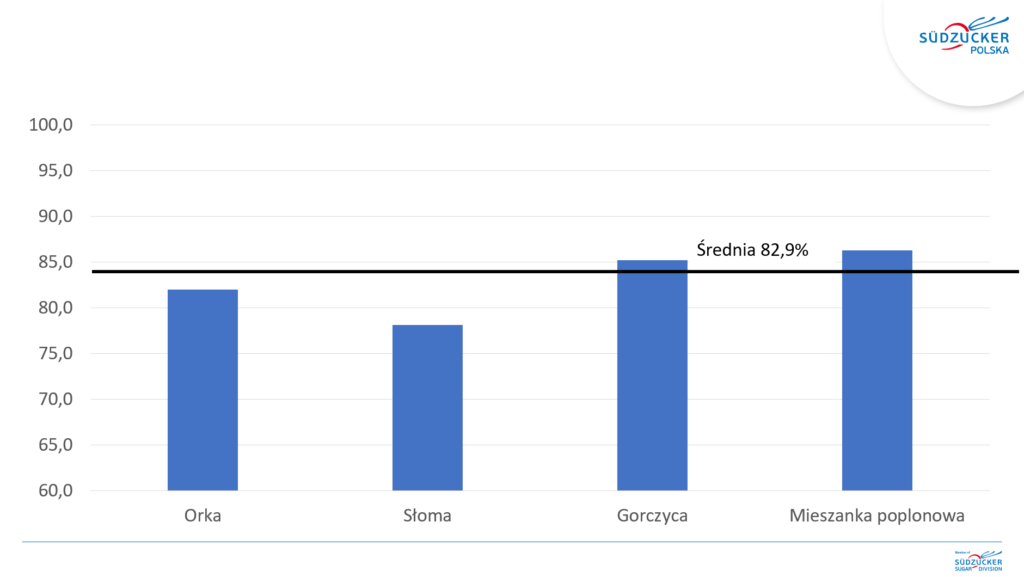This screenshot has height=577, width=1024.
Task: Click the 75,0 axis value
Action: [x=56, y=353]
